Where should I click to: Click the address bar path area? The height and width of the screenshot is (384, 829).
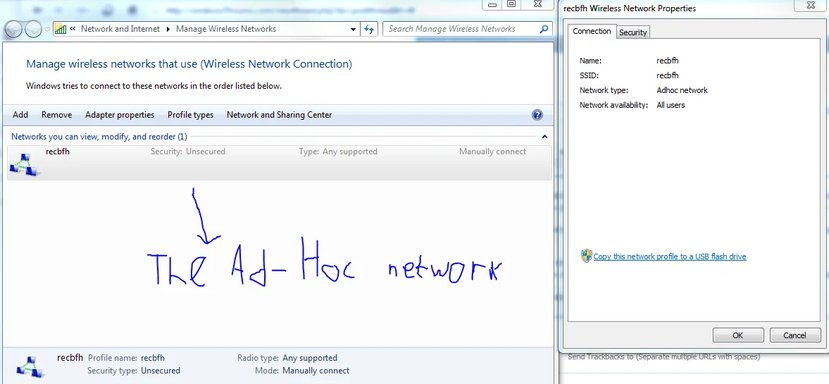(206, 29)
